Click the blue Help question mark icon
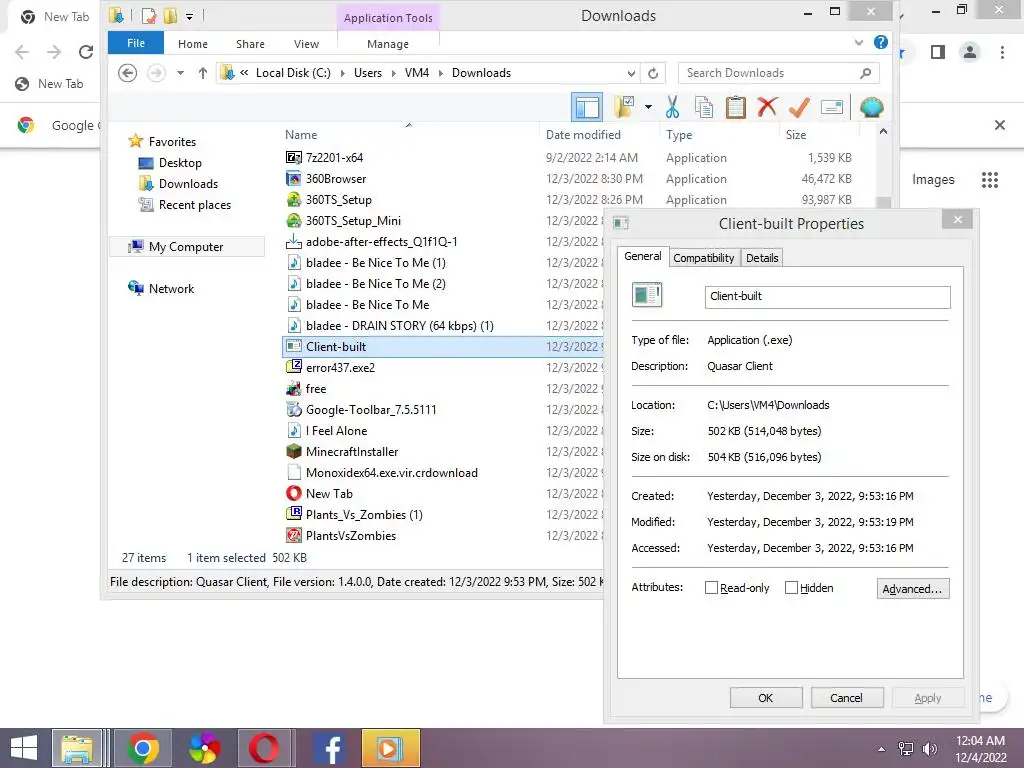This screenshot has width=1024, height=768. click(880, 42)
